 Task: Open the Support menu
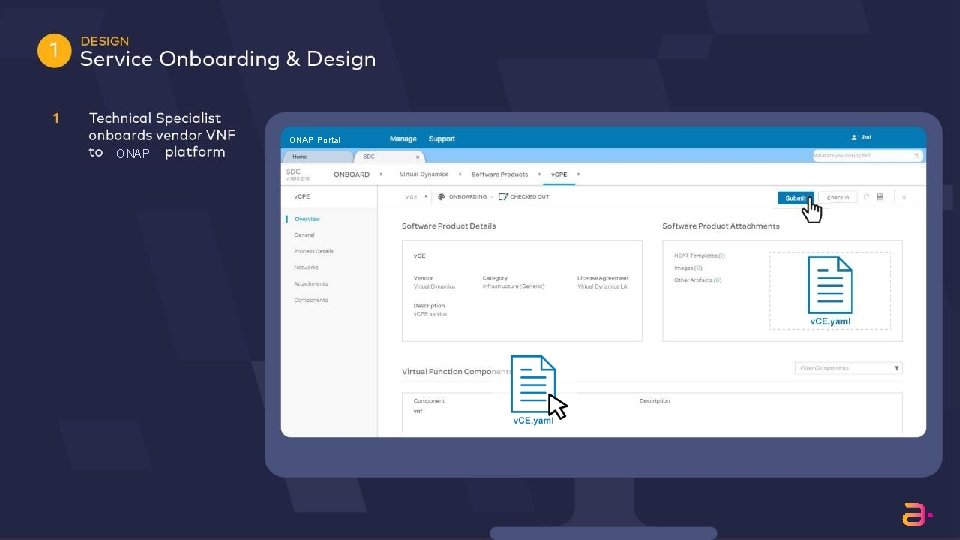click(441, 139)
